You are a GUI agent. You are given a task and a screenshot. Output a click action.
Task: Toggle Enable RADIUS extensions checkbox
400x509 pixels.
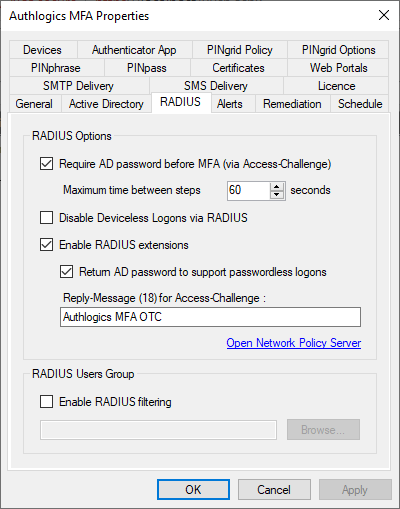(46, 245)
